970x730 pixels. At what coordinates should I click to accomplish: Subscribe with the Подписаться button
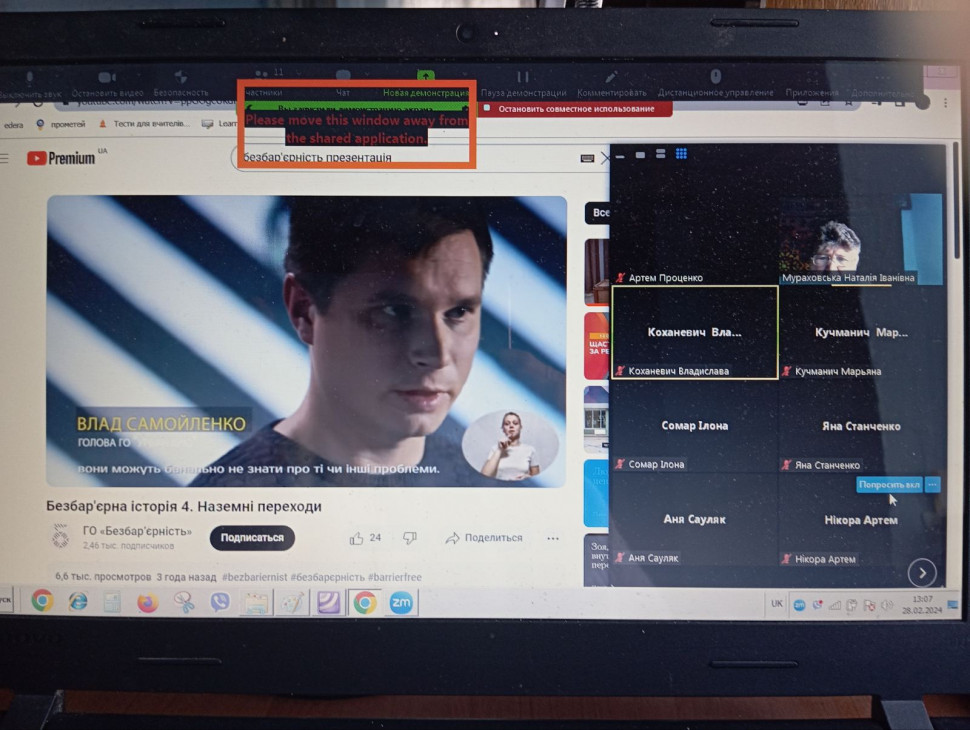252,538
